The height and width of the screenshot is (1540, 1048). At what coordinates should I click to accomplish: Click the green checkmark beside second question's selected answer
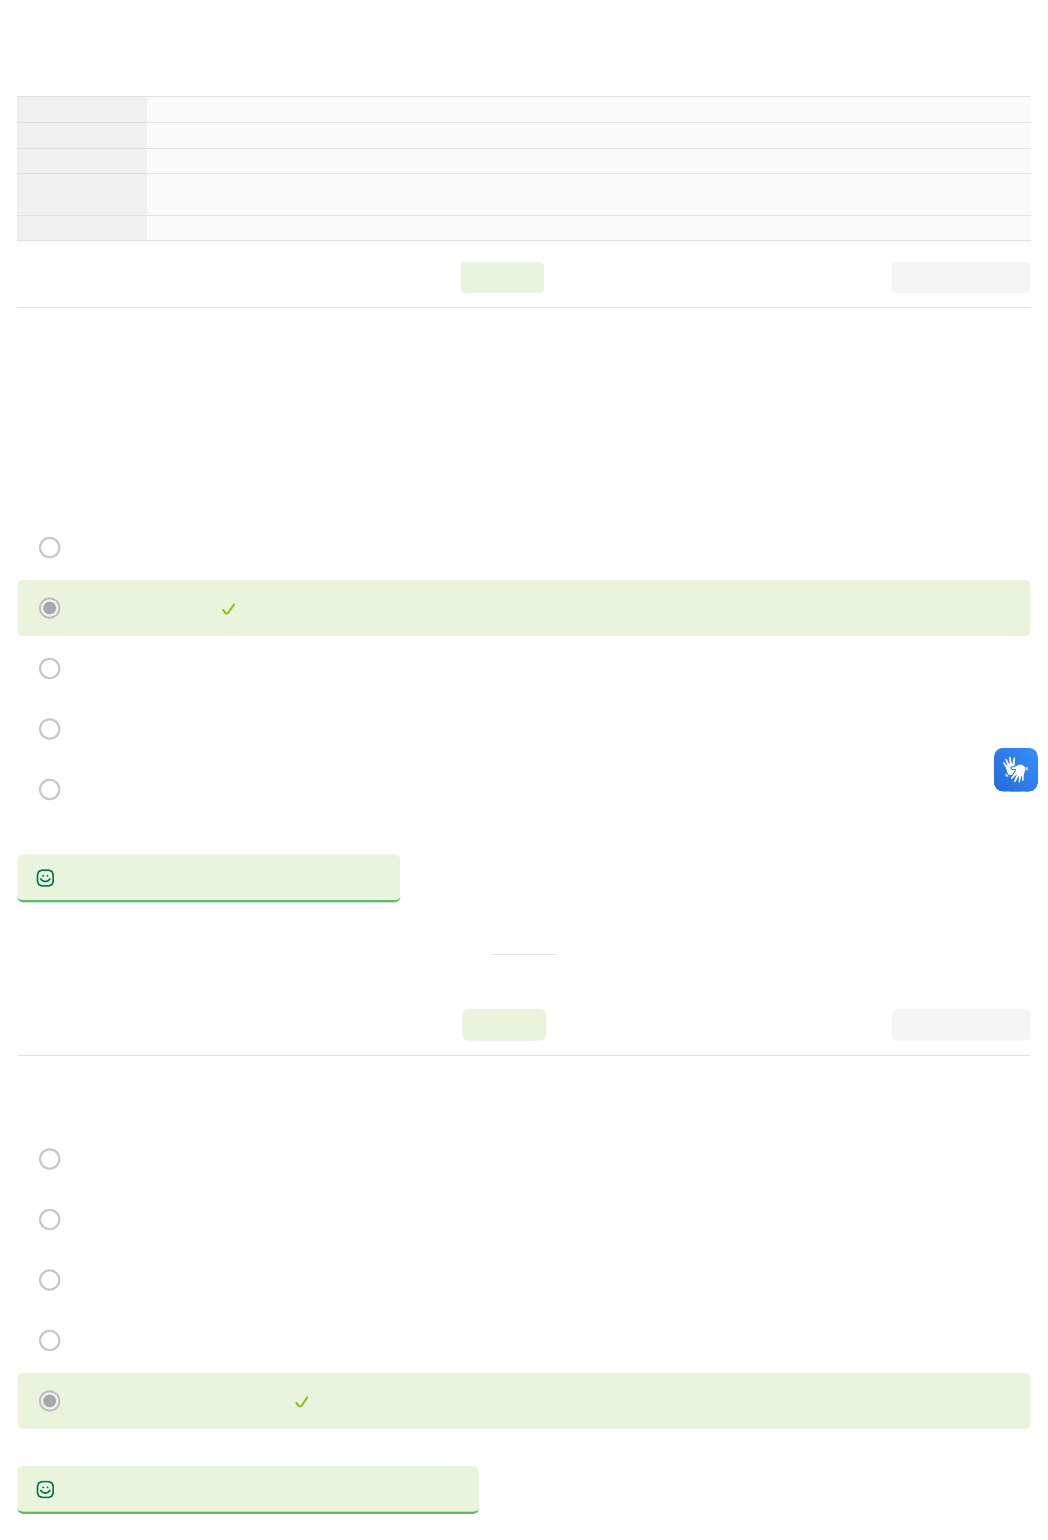click(x=301, y=1402)
